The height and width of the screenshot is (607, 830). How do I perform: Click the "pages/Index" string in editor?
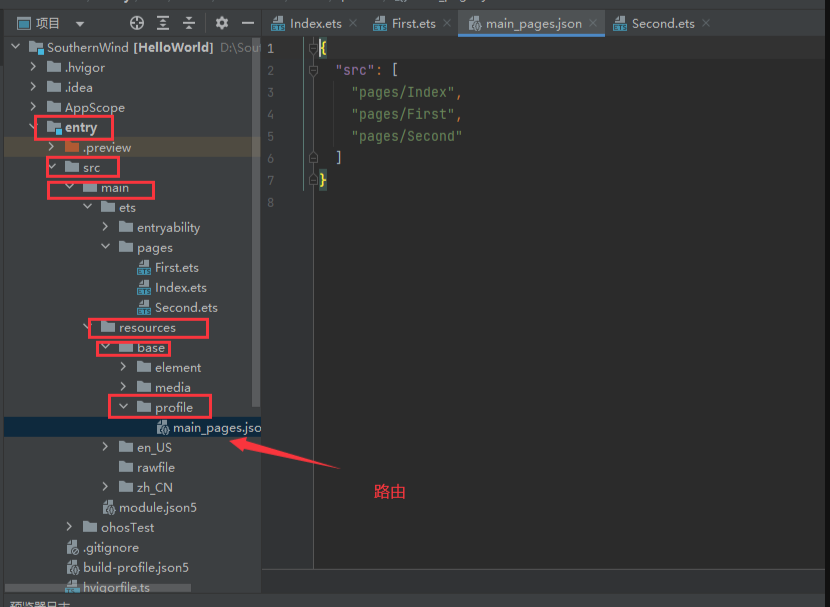403,92
